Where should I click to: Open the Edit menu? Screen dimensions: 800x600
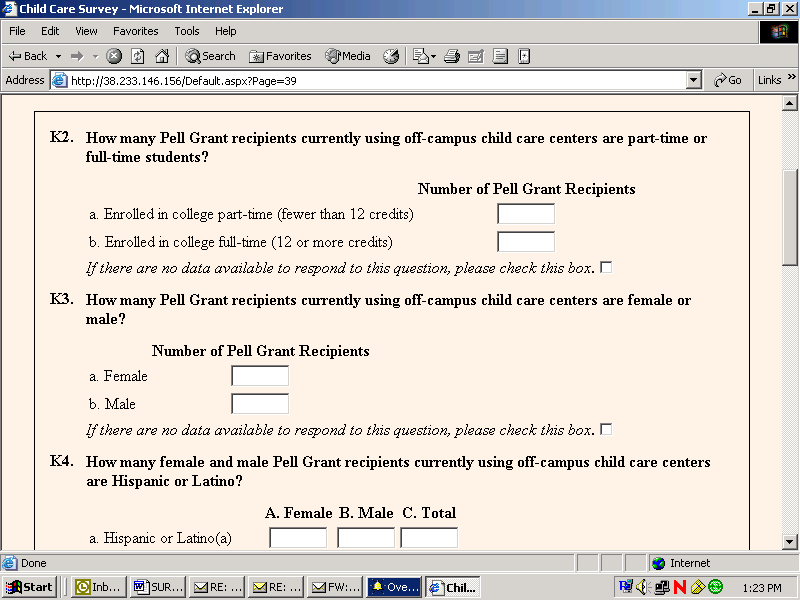(x=50, y=31)
